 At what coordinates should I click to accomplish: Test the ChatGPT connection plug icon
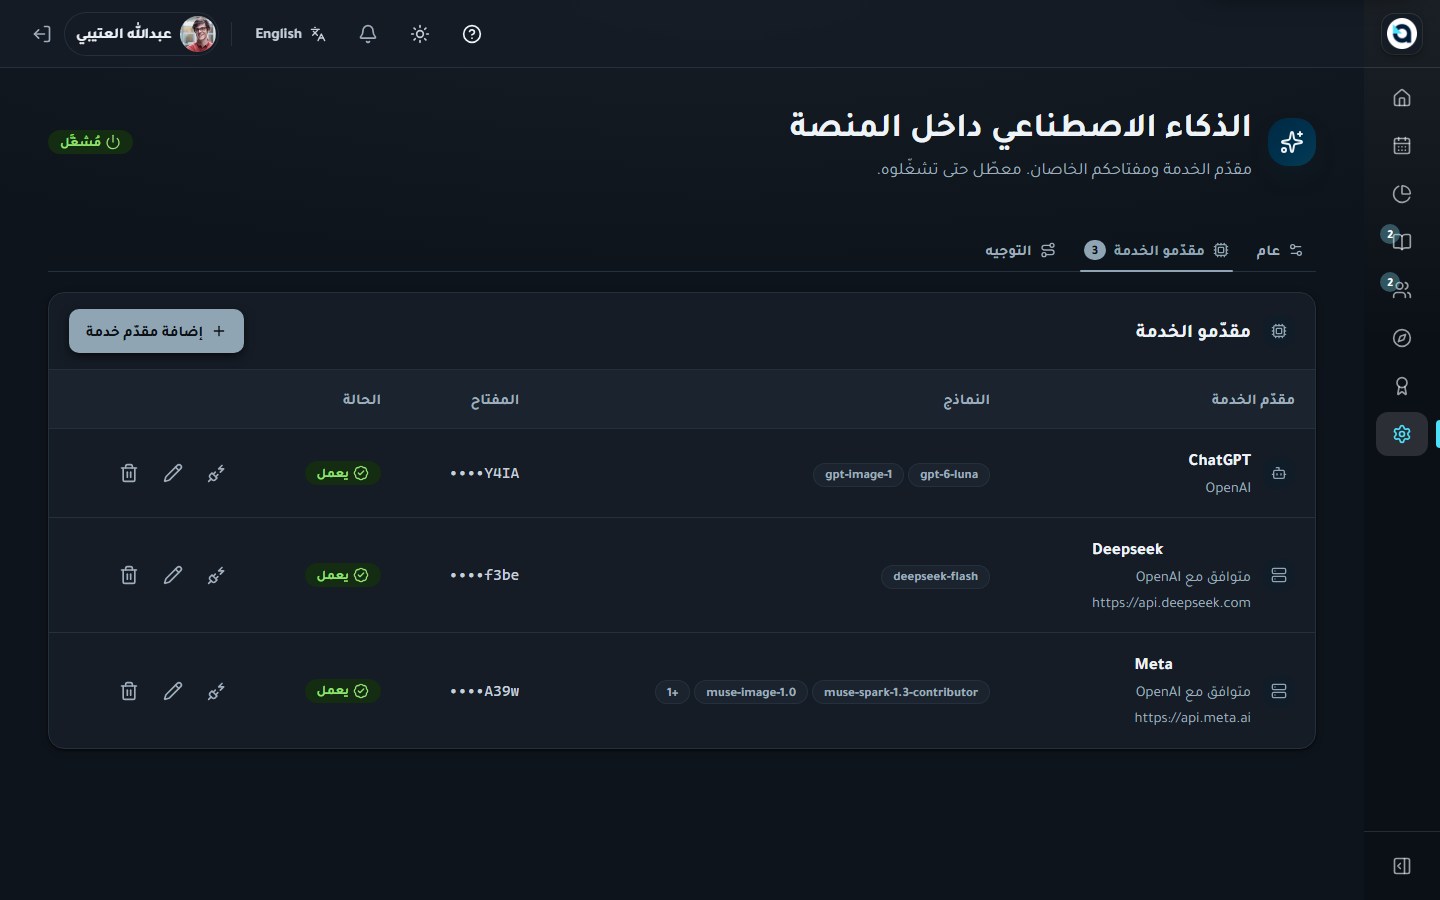click(x=216, y=473)
